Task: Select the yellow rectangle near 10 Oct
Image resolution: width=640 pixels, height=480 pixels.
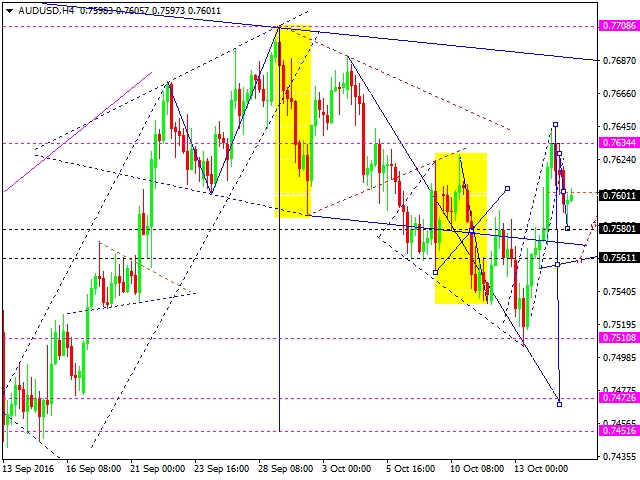Action: tap(461, 228)
